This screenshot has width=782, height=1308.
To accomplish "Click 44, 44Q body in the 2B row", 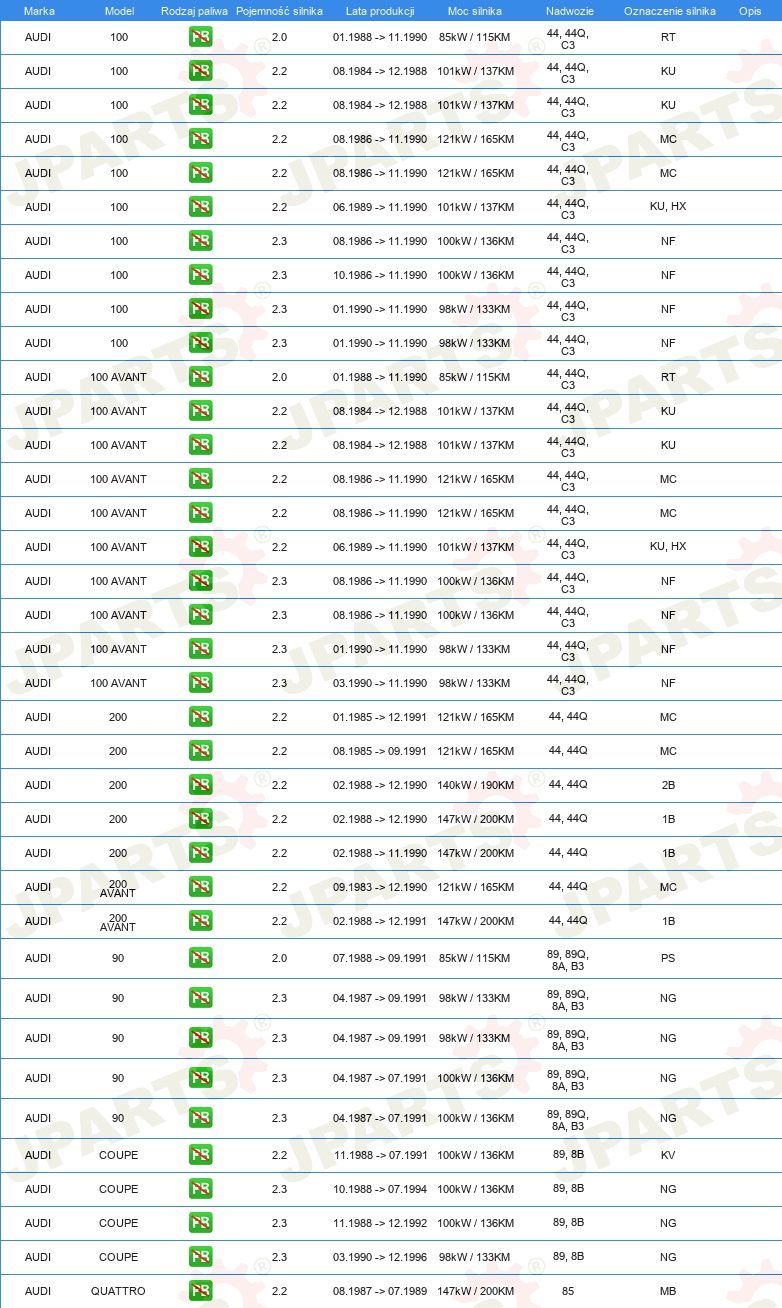I will 568,784.
